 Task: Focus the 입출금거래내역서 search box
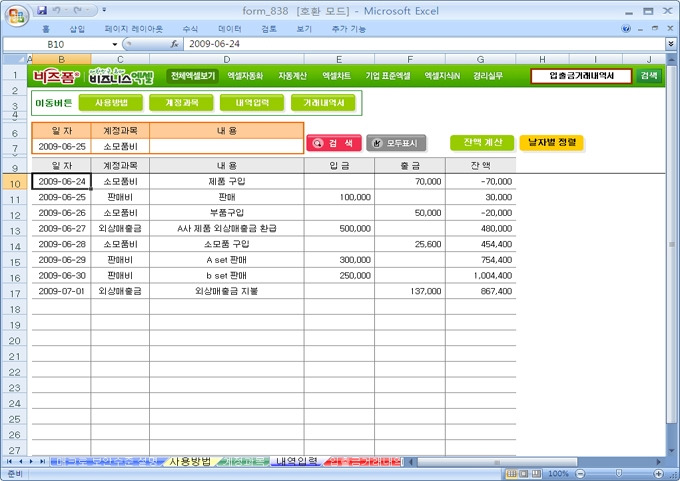coord(581,76)
